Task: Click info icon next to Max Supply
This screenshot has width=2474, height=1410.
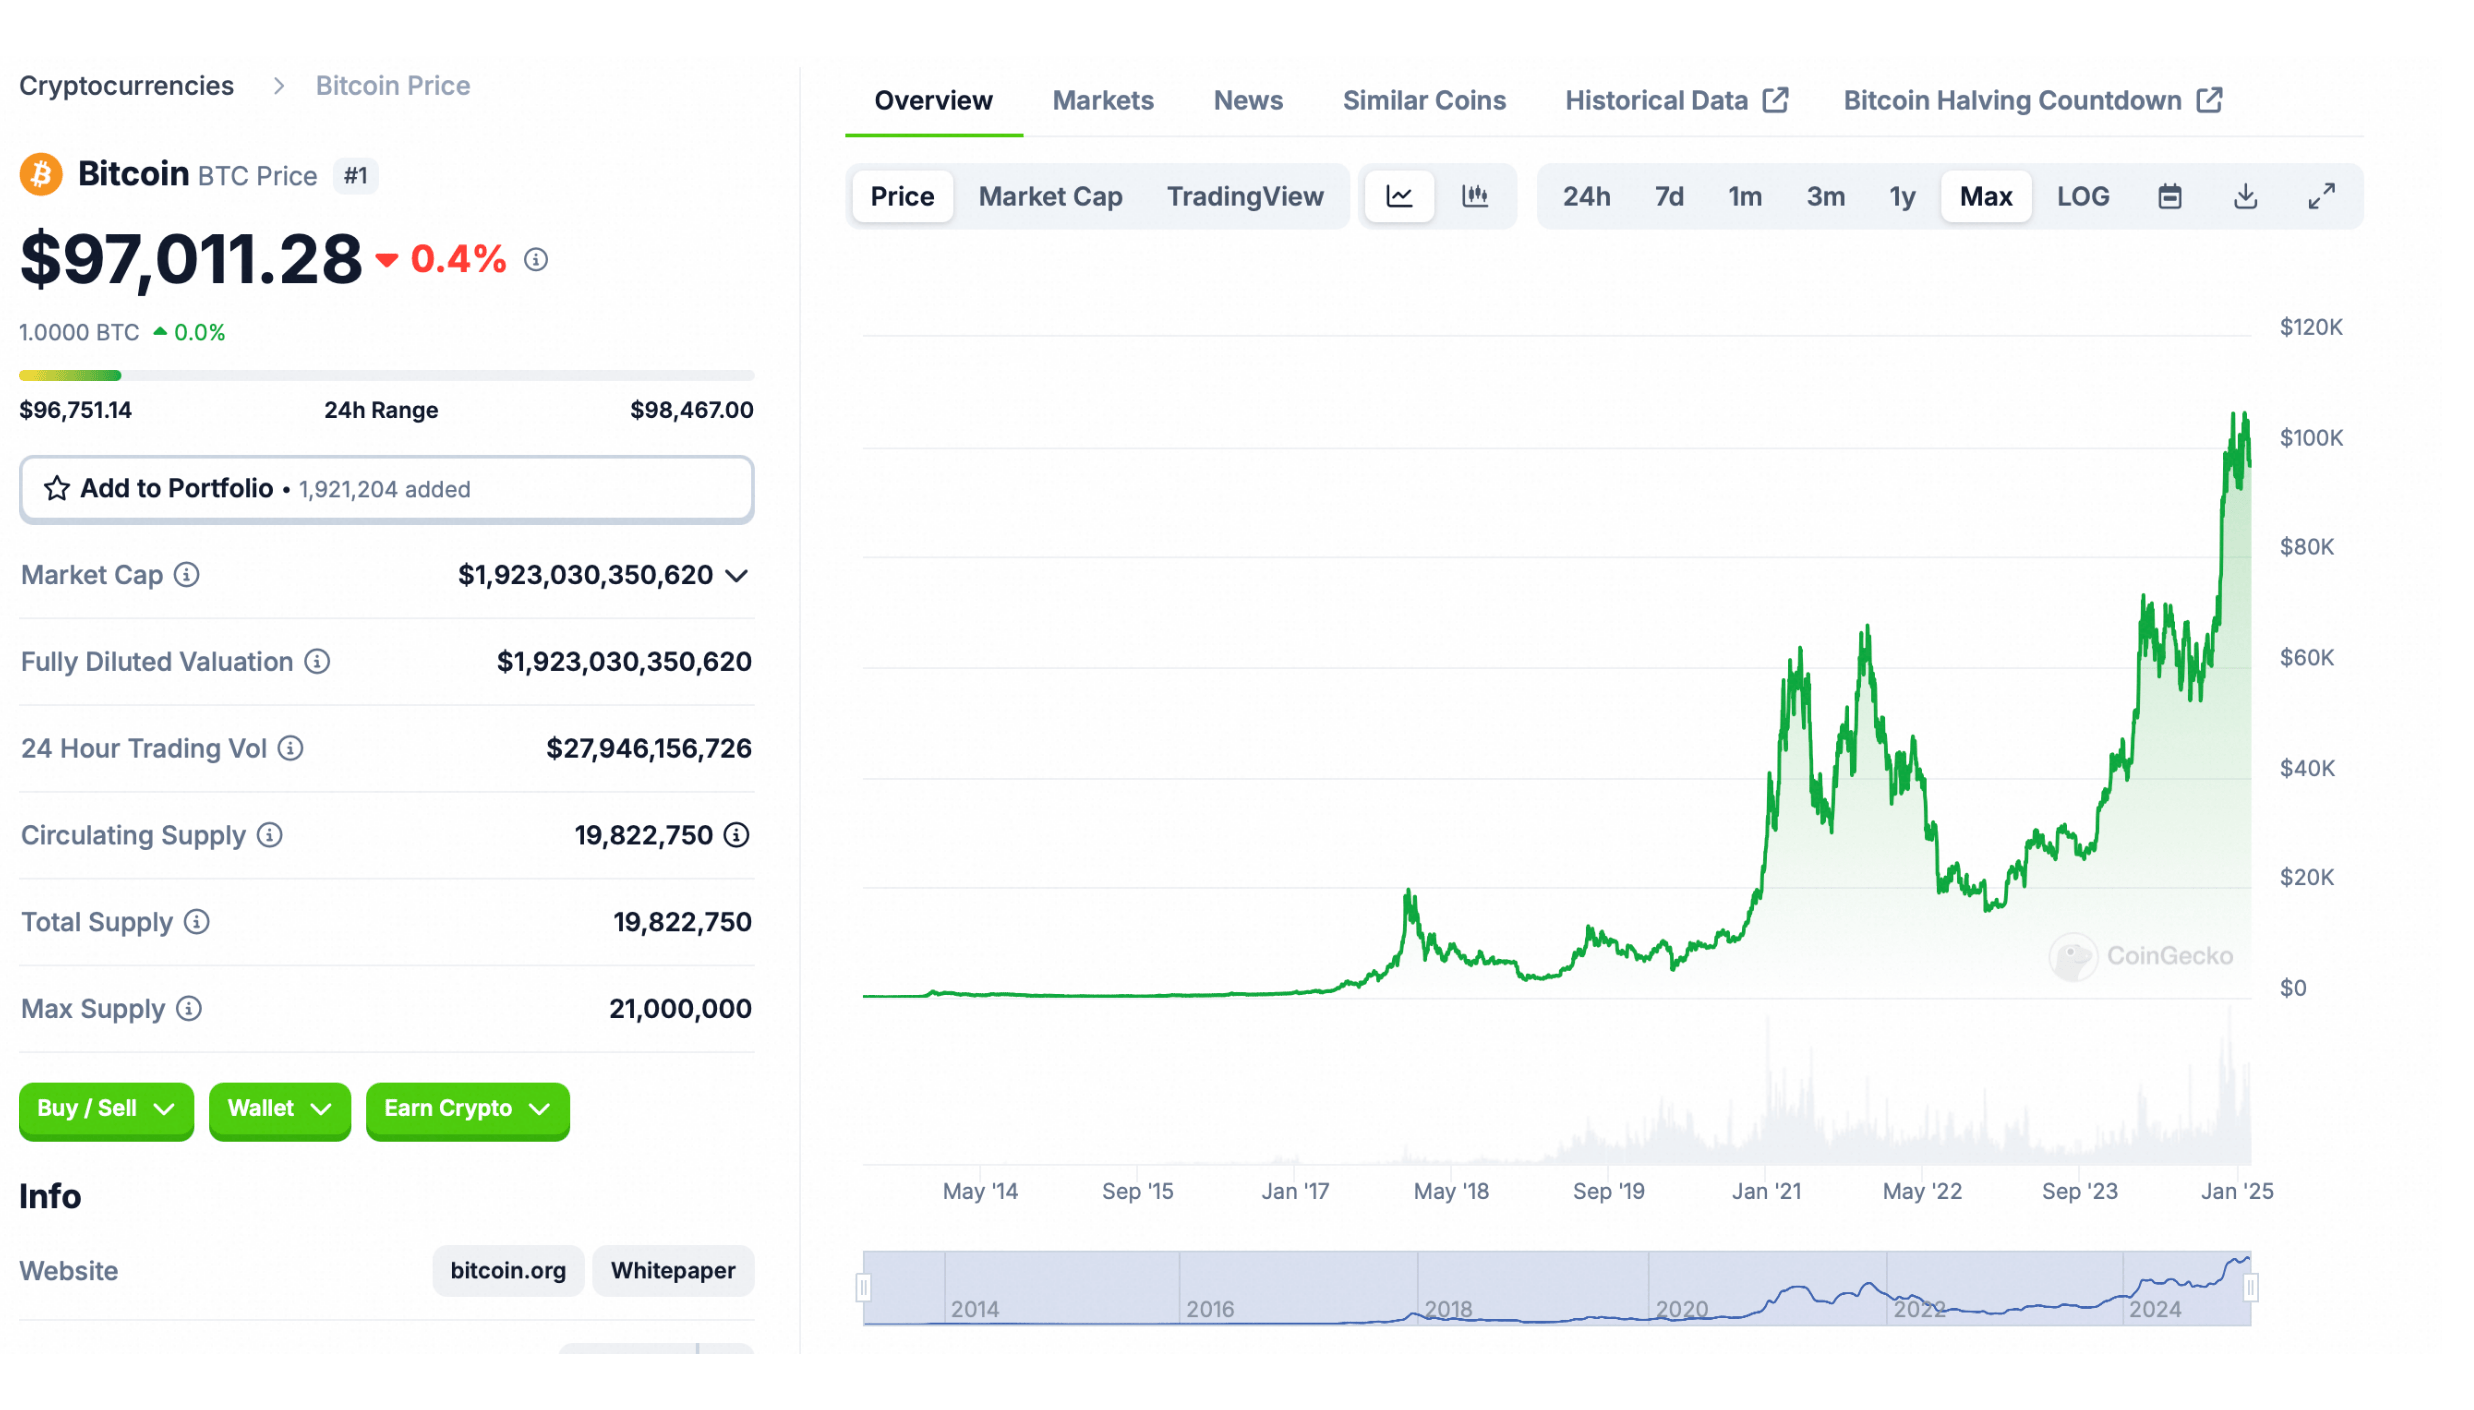Action: click(x=189, y=1009)
